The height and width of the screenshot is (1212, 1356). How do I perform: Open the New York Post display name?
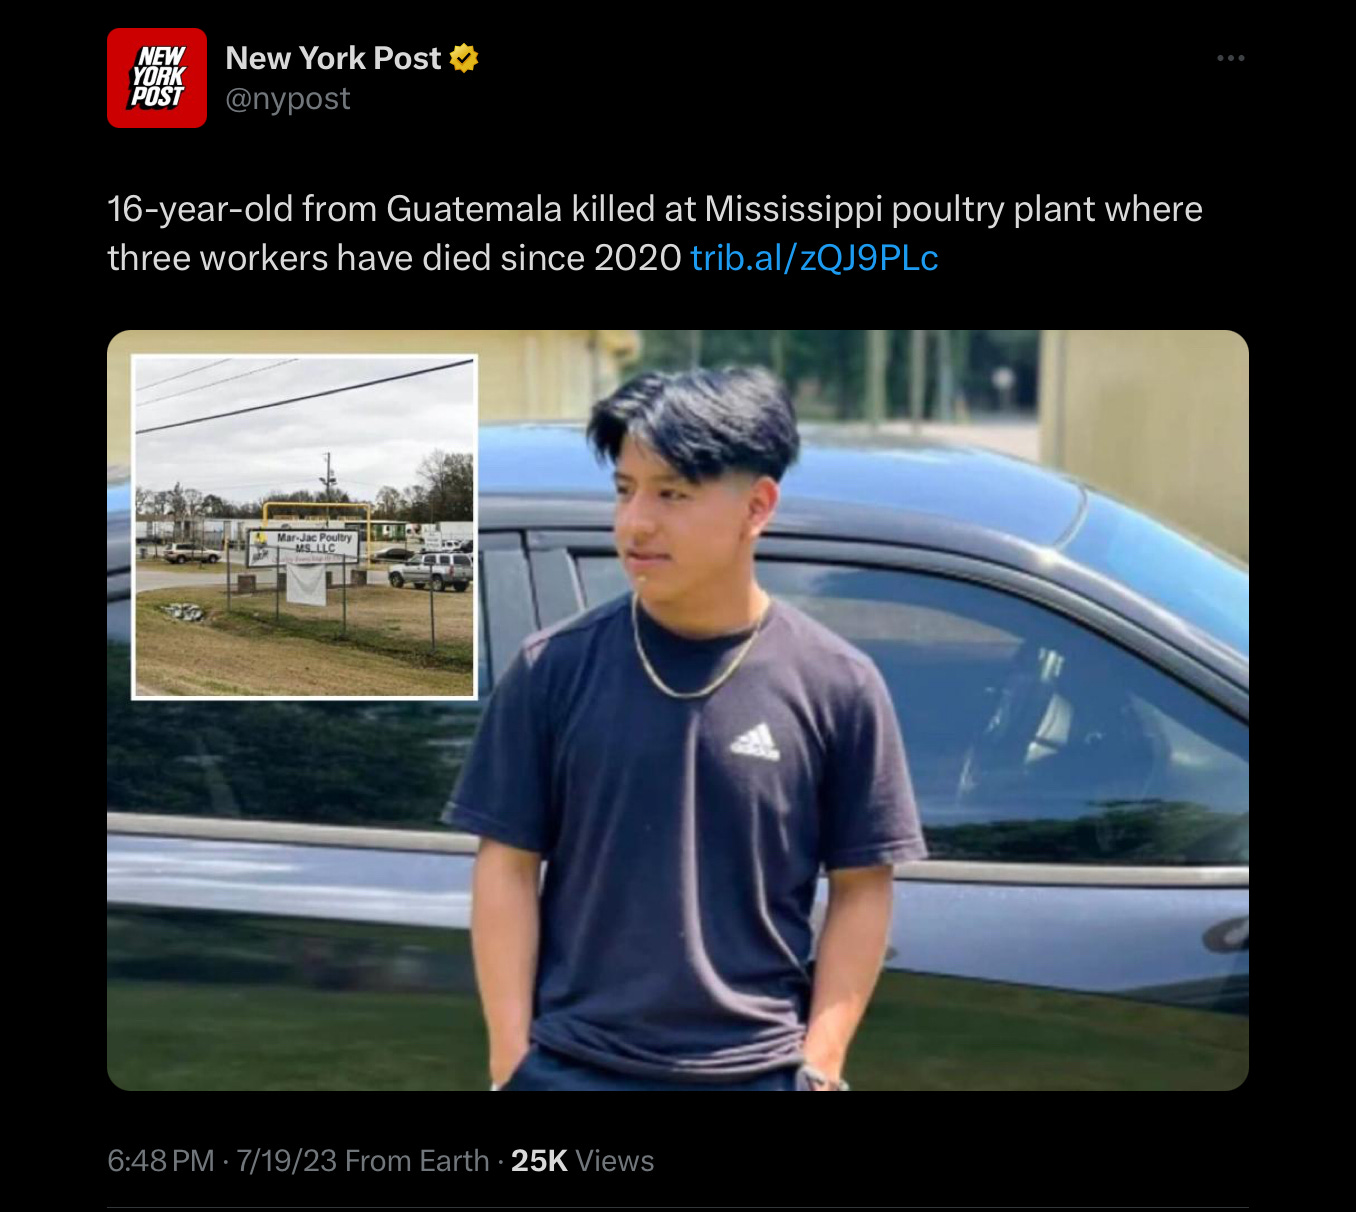(333, 58)
